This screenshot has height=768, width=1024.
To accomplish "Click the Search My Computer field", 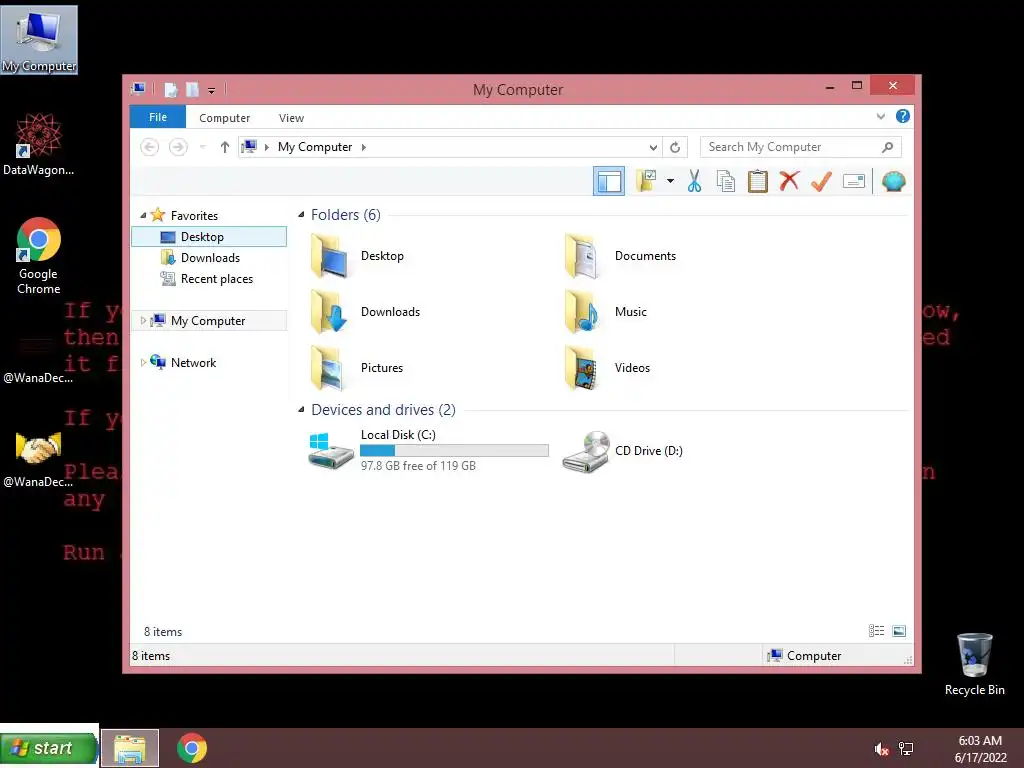I will (801, 147).
